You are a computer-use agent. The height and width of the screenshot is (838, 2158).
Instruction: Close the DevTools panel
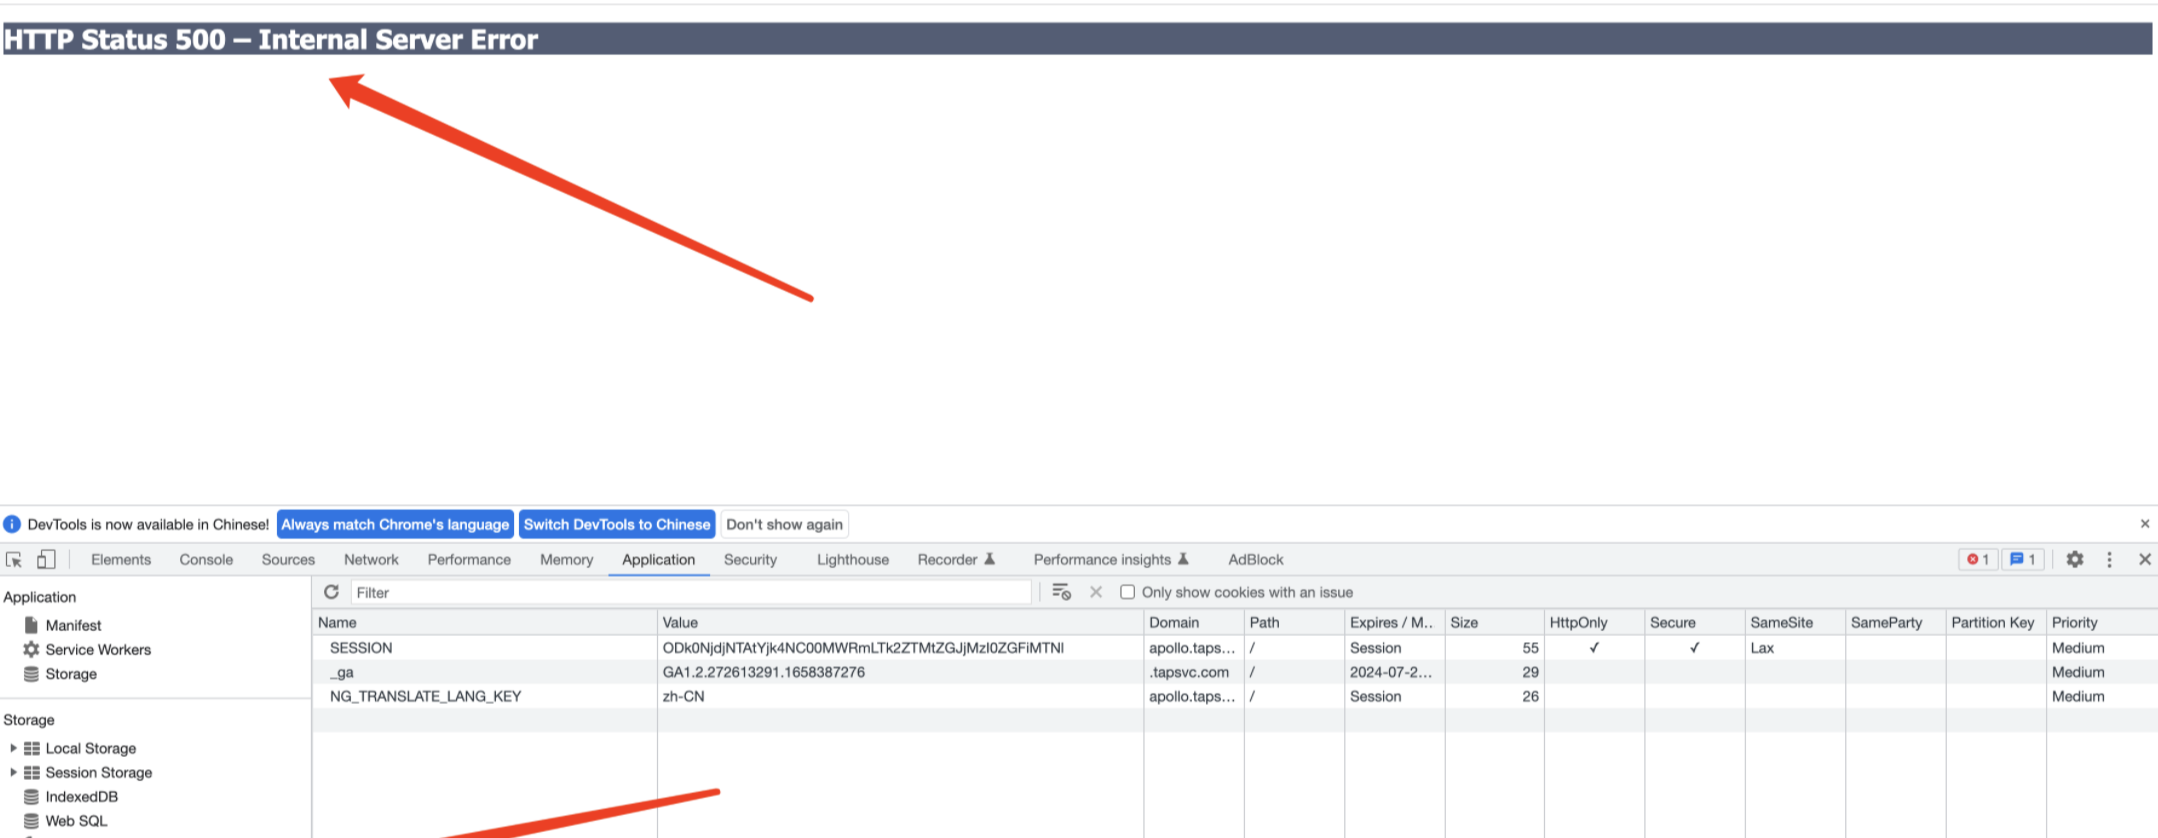click(x=2145, y=560)
